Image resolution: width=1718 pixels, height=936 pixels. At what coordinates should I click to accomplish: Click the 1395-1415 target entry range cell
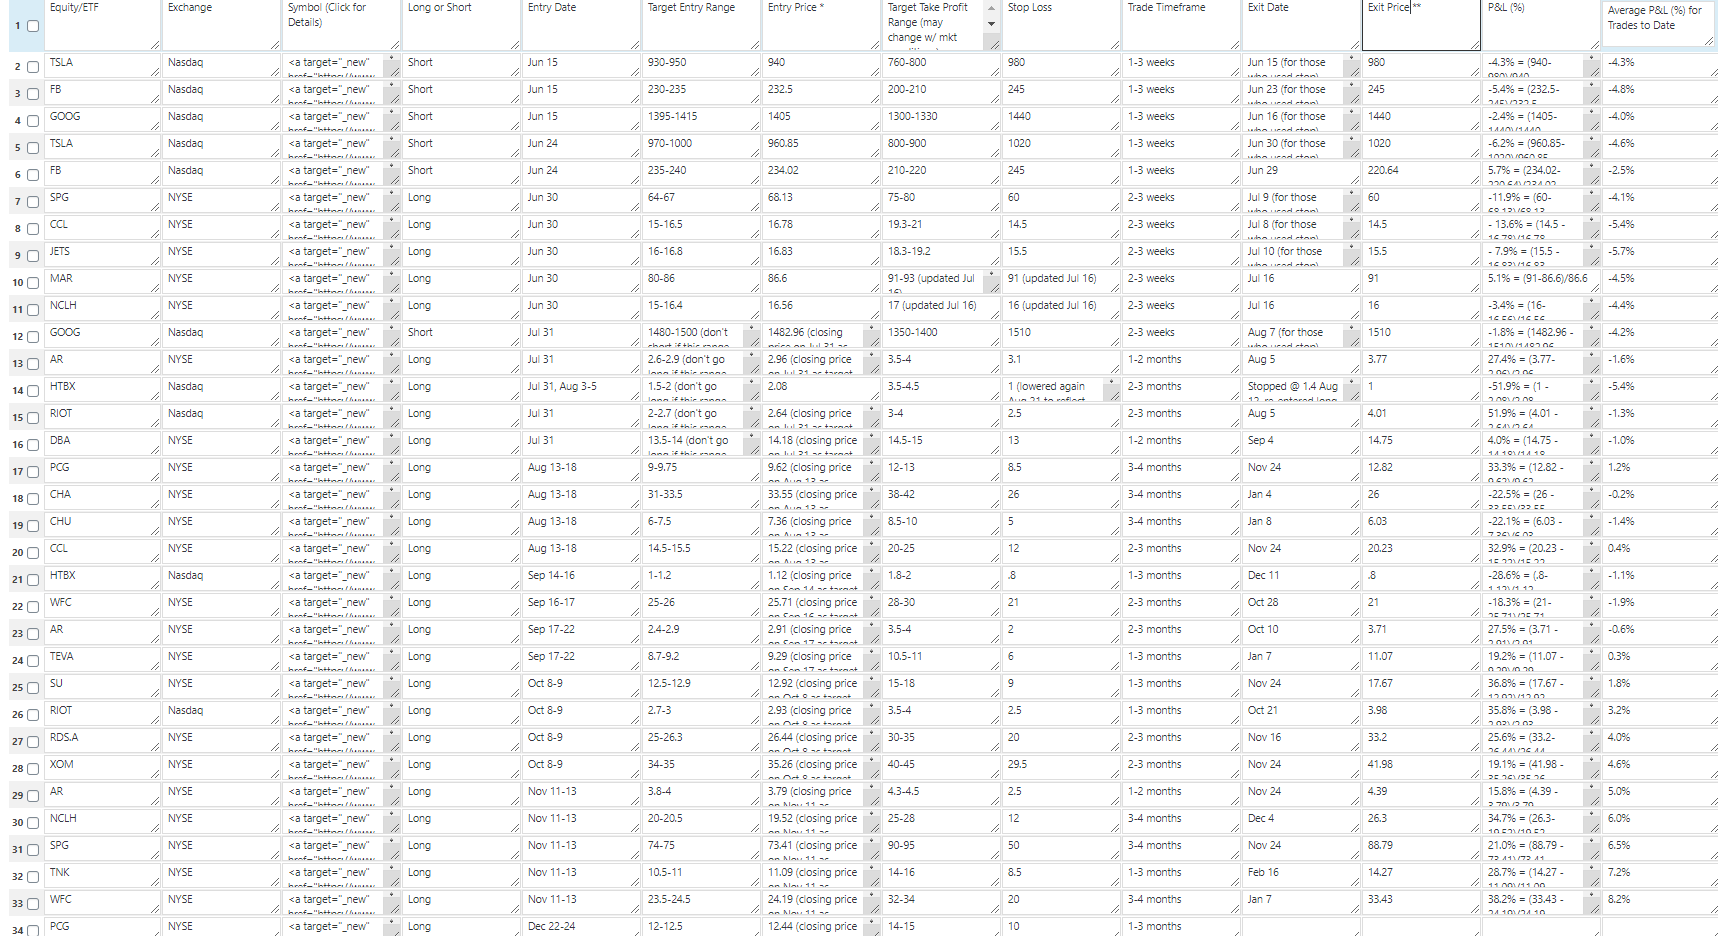[x=702, y=120]
